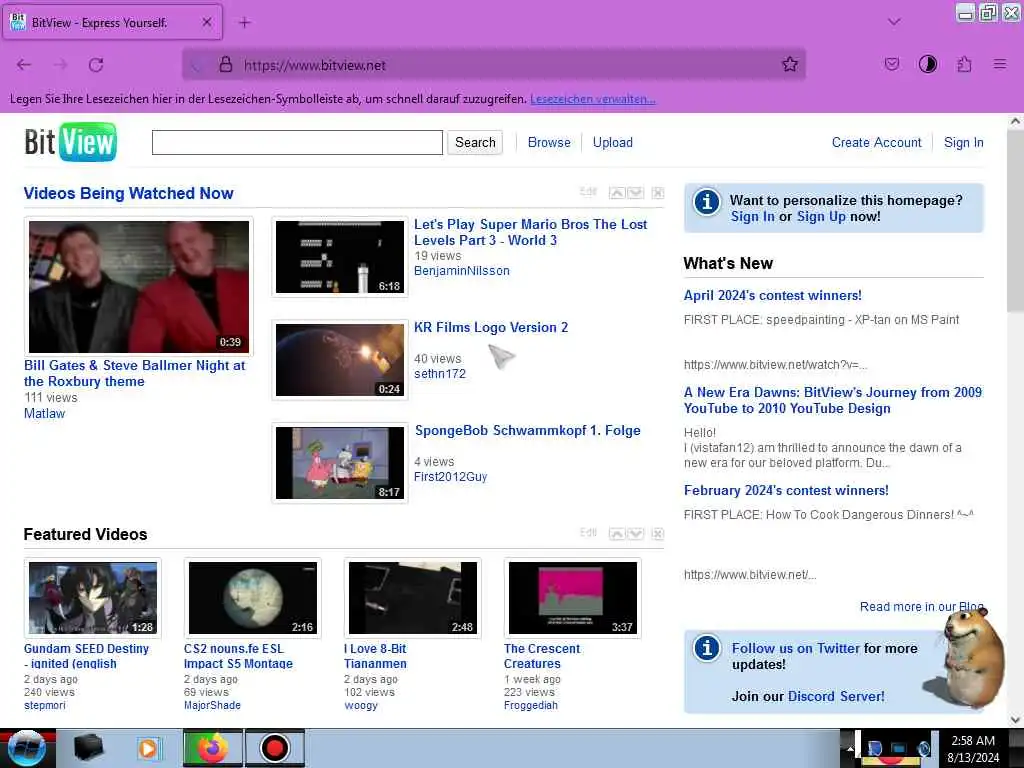This screenshot has width=1024, height=768.
Task: Click the info icon in personalize box
Action: [x=707, y=201]
